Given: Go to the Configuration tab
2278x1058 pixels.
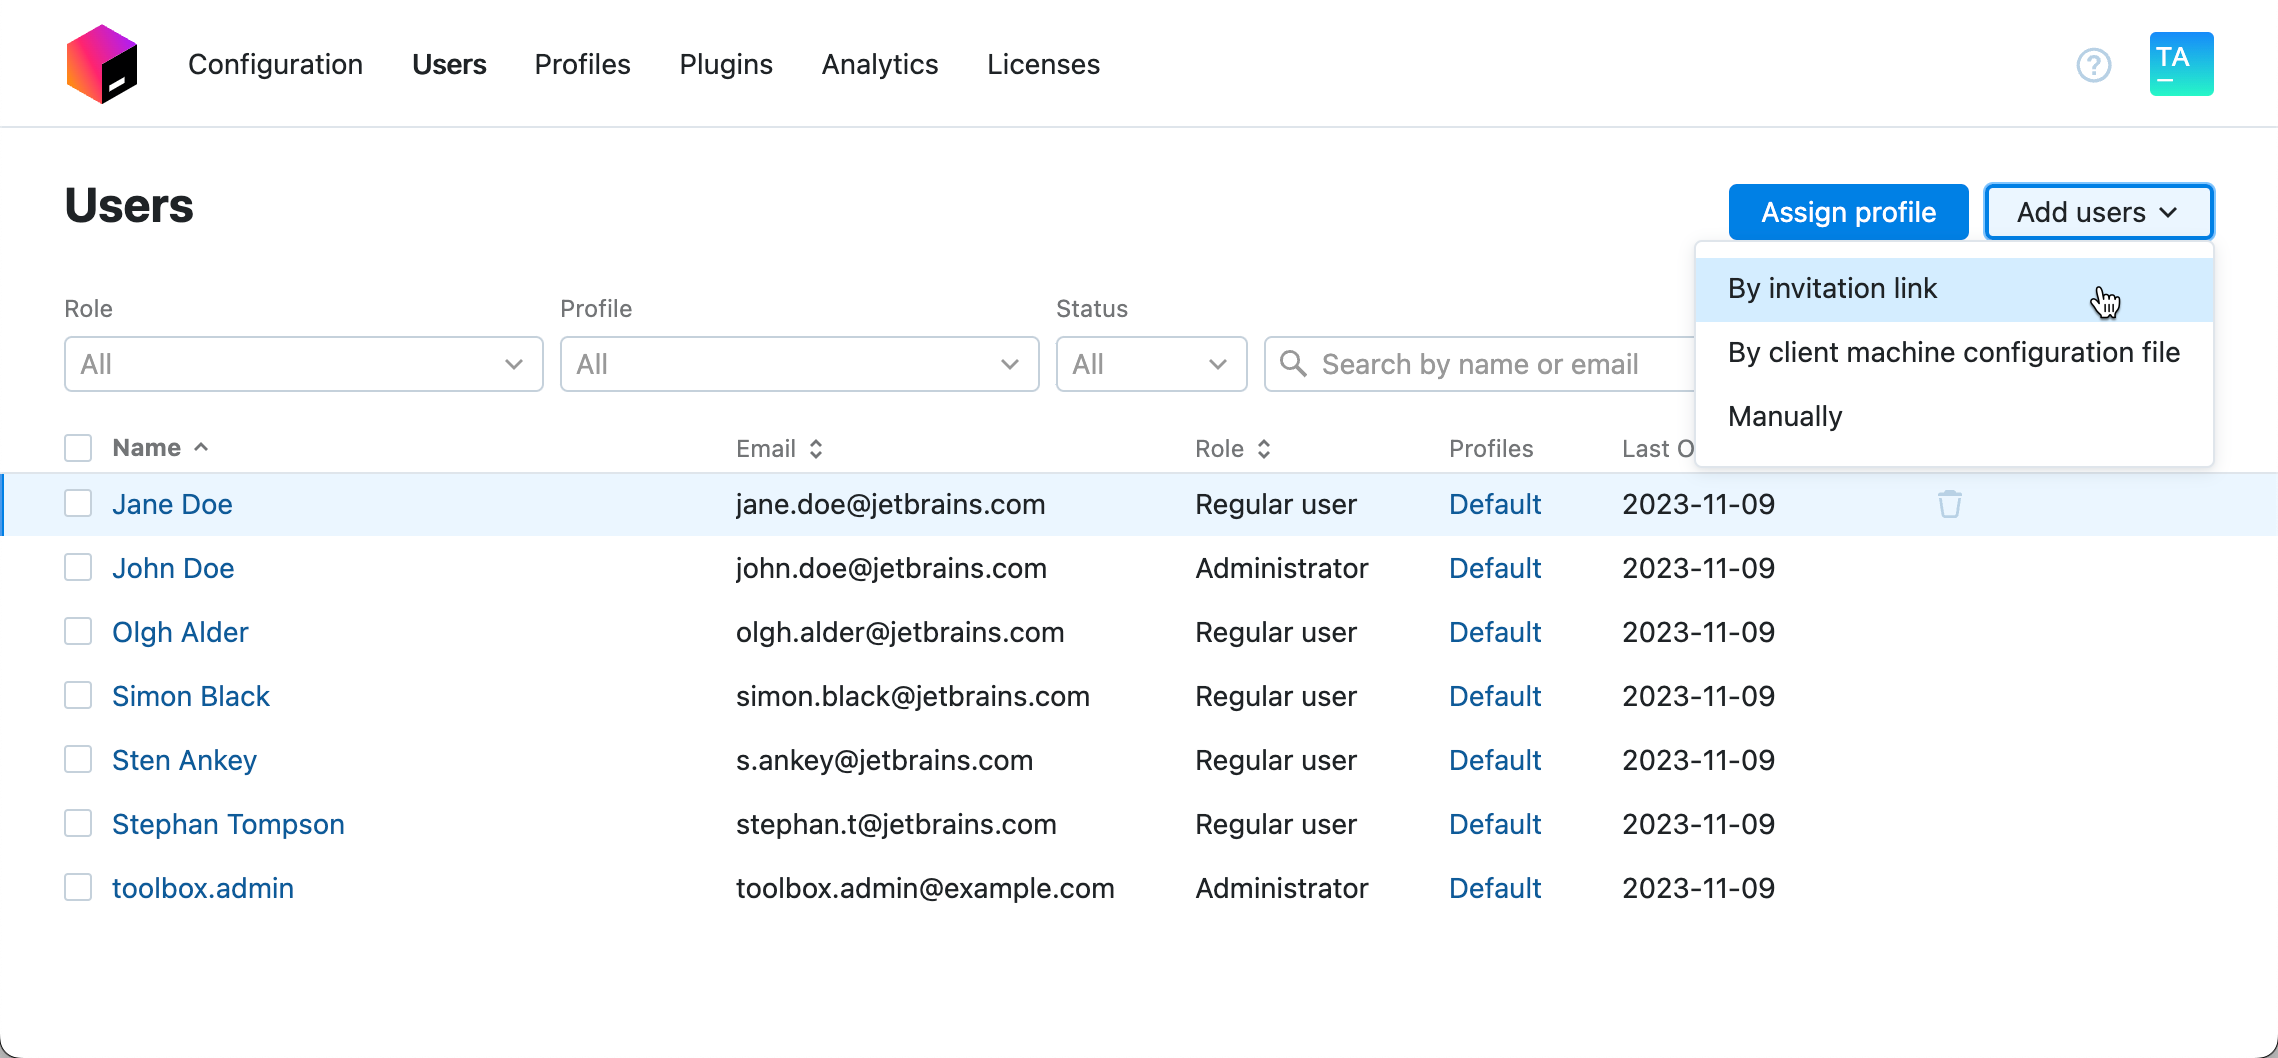Looking at the screenshot, I should pyautogui.click(x=275, y=64).
